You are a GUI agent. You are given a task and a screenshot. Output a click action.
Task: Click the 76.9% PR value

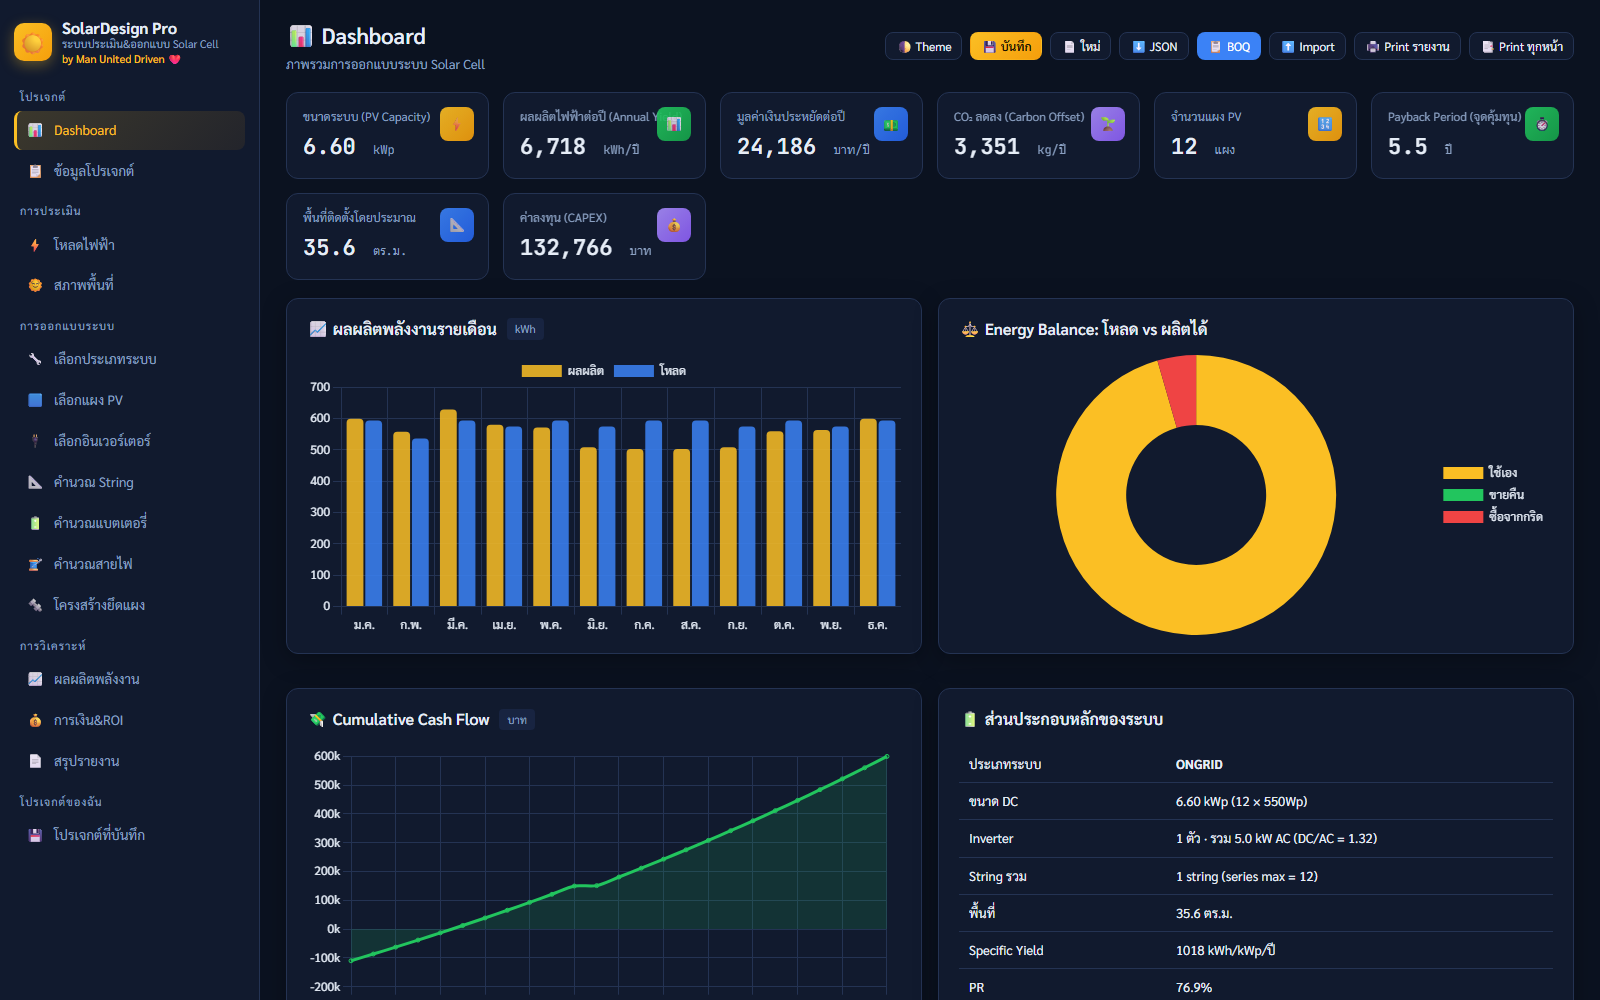[x=1194, y=988]
